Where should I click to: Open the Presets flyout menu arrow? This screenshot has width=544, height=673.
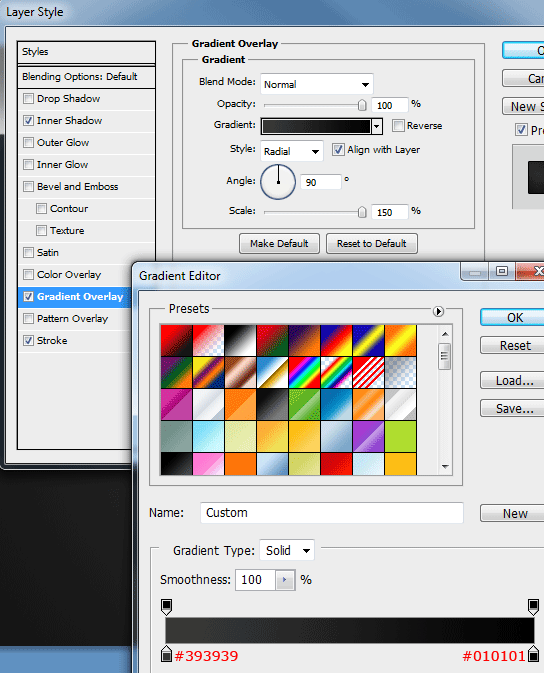[438, 311]
